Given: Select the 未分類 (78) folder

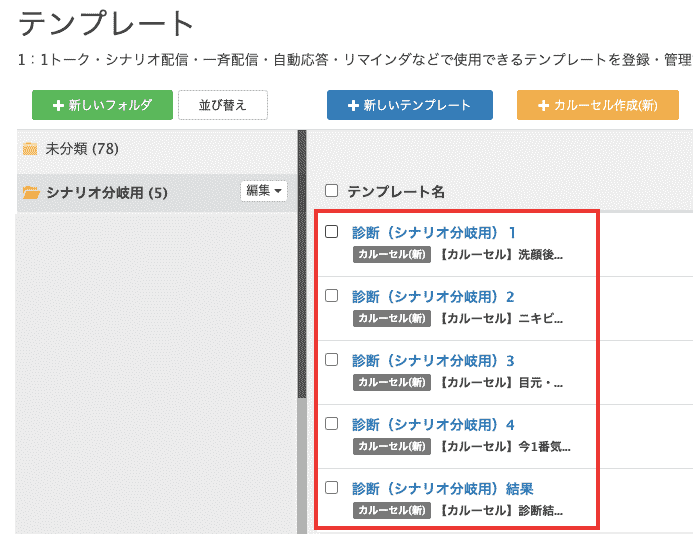Looking at the screenshot, I should [82, 150].
